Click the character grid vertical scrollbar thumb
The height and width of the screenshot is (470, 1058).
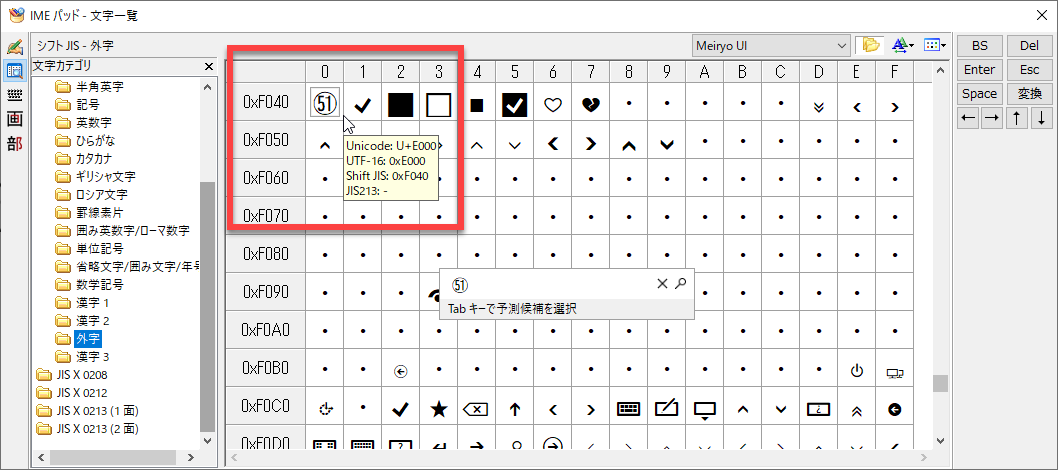(x=939, y=384)
